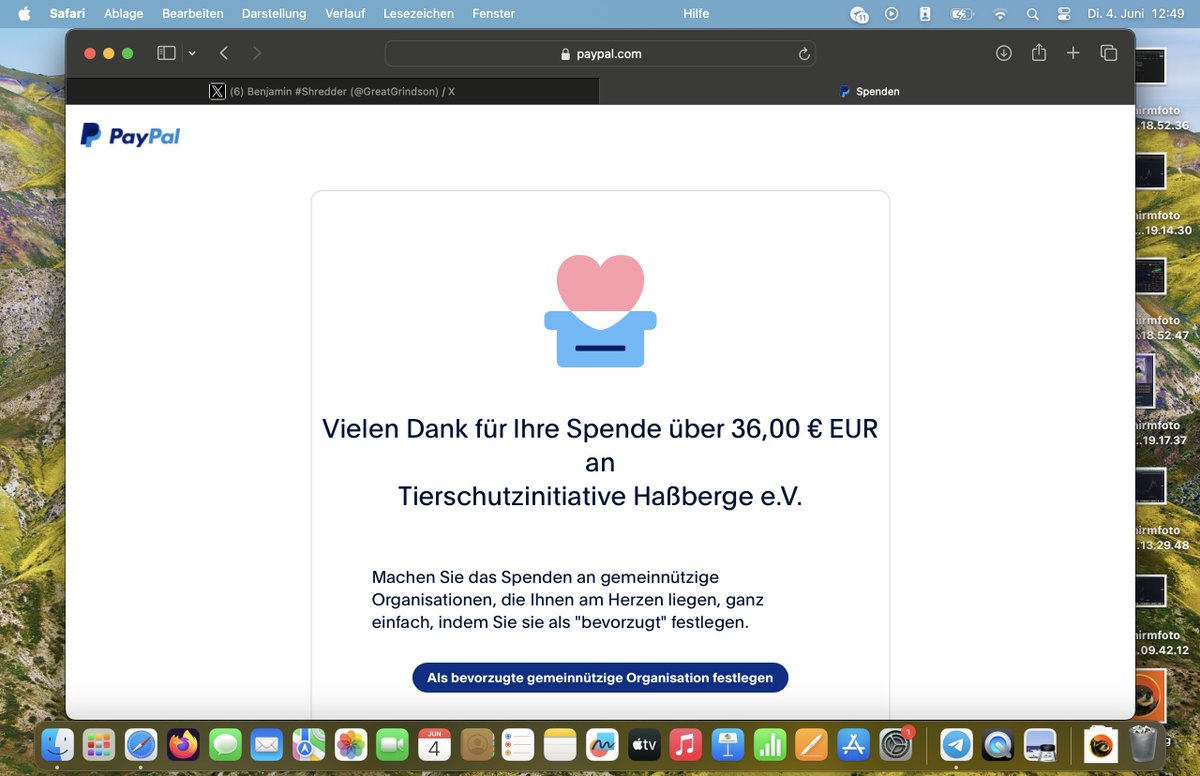Image resolution: width=1200 pixels, height=776 pixels.
Task: Open Contacts from the Dock
Action: coord(477,744)
